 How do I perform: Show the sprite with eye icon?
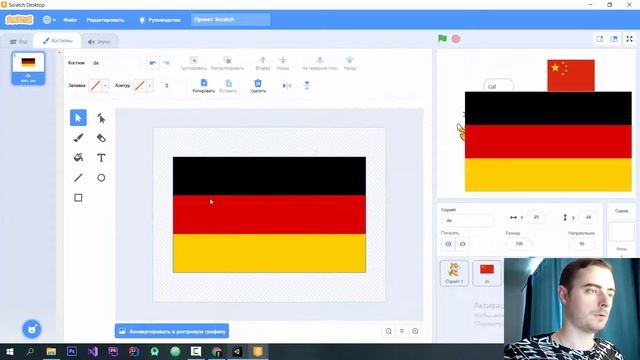pos(448,244)
